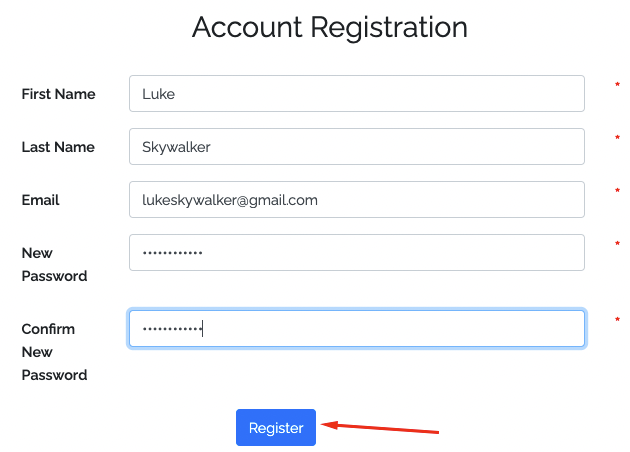Click the New Password required asterisk
Viewport: 630px width, 452px height.
617,245
